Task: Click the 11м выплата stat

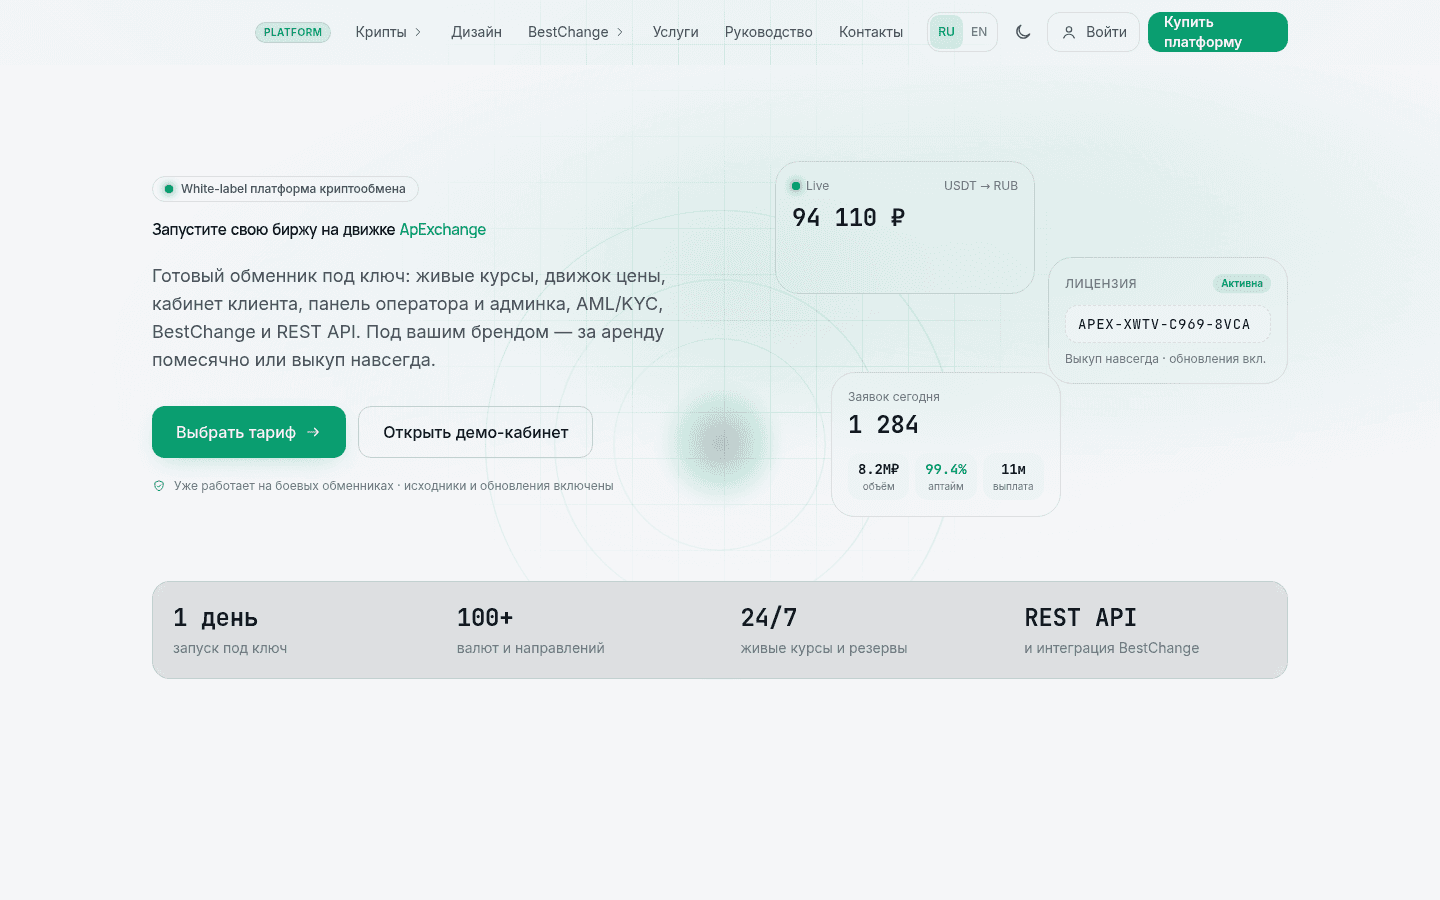Action: [1013, 477]
